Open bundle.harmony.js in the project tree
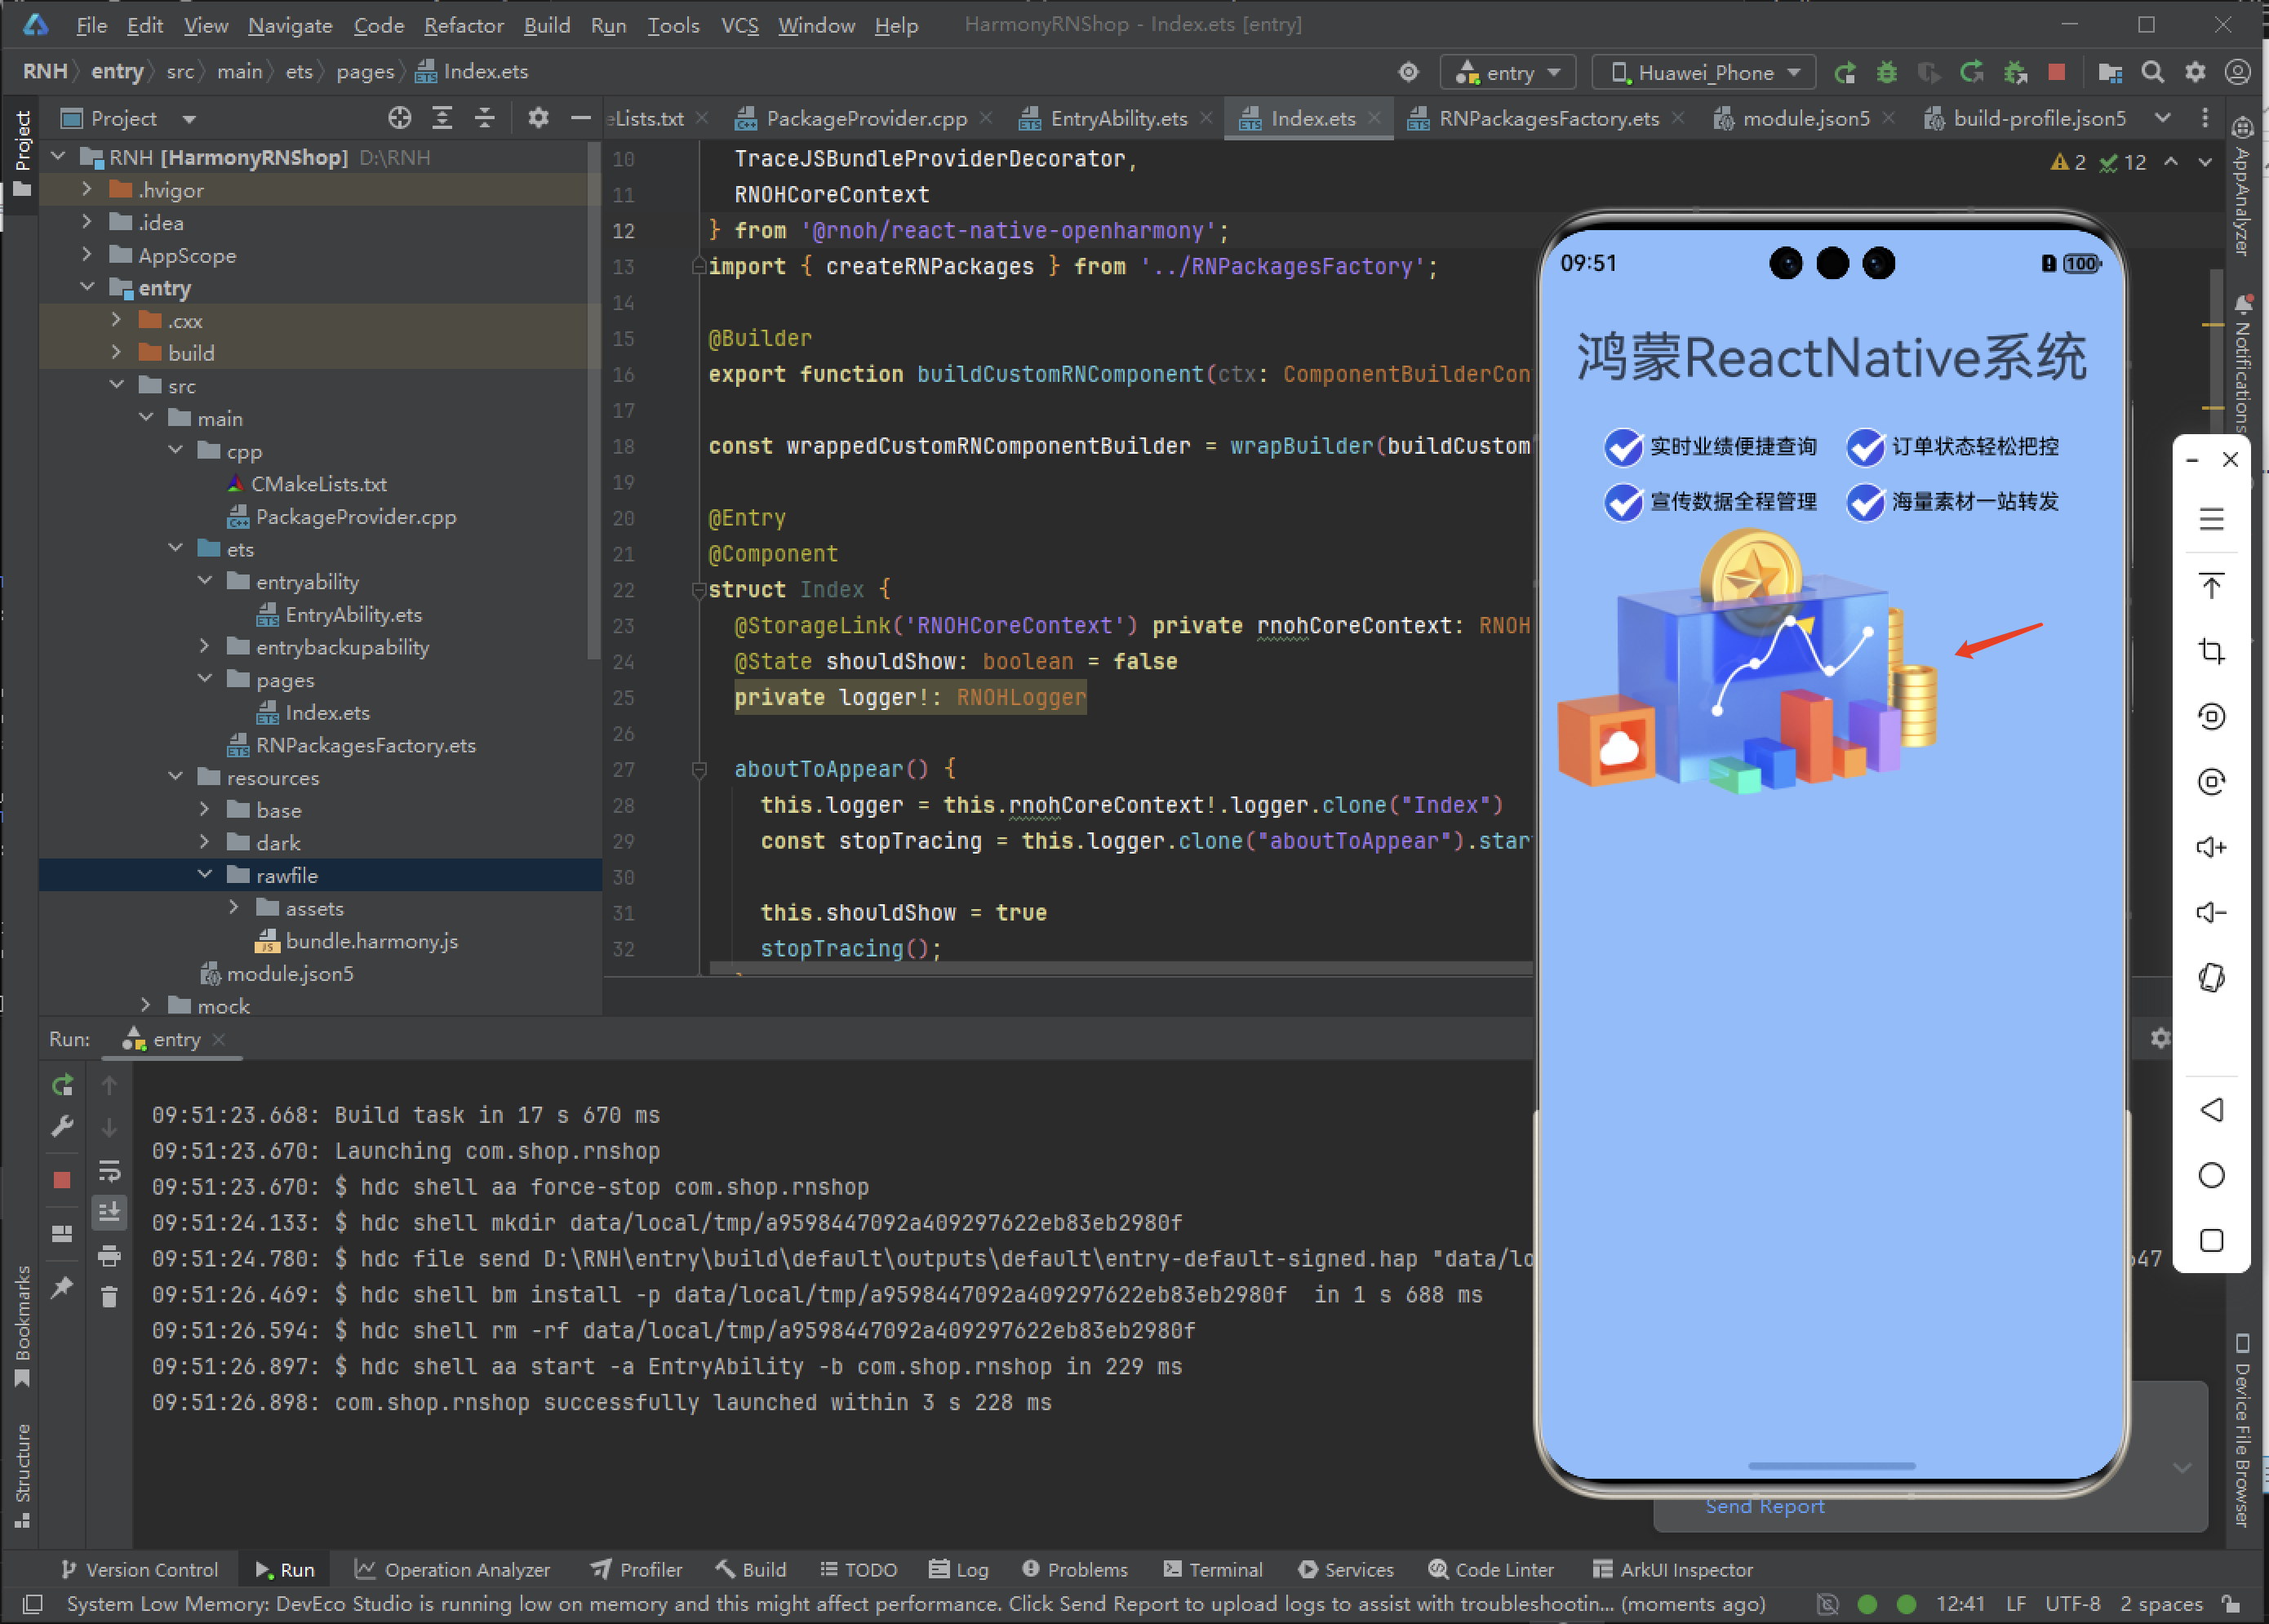The image size is (2269, 1624). coord(371,941)
